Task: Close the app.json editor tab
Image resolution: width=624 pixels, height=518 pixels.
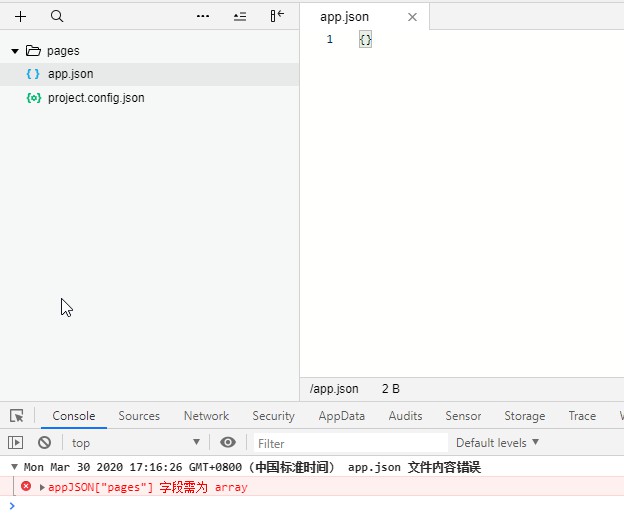Action: coord(412,17)
